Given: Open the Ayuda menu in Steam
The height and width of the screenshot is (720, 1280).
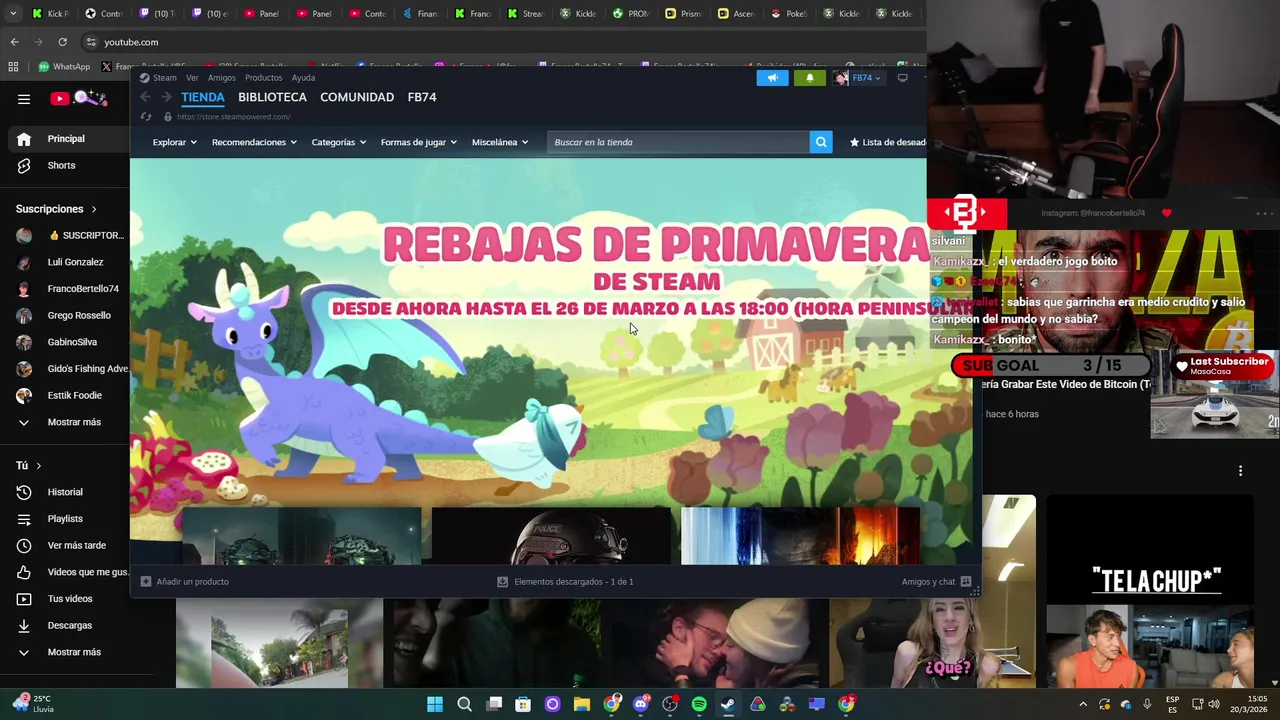Looking at the screenshot, I should (x=303, y=78).
